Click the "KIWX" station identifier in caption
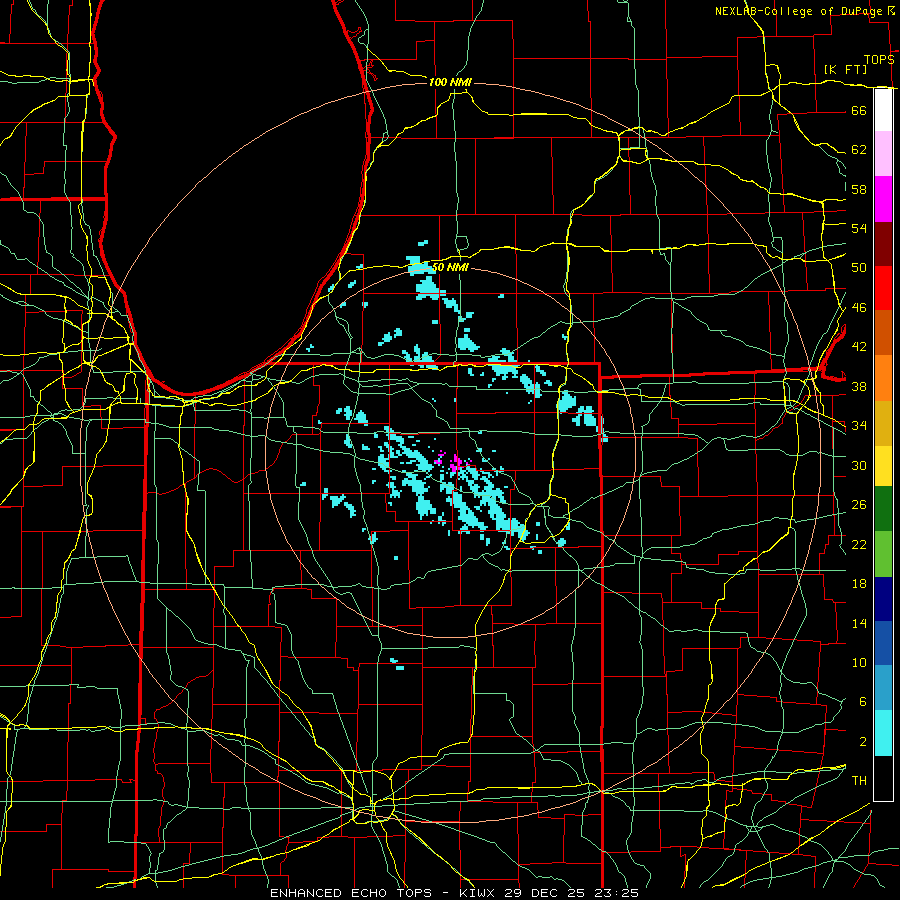This screenshot has width=900, height=900. (479, 893)
